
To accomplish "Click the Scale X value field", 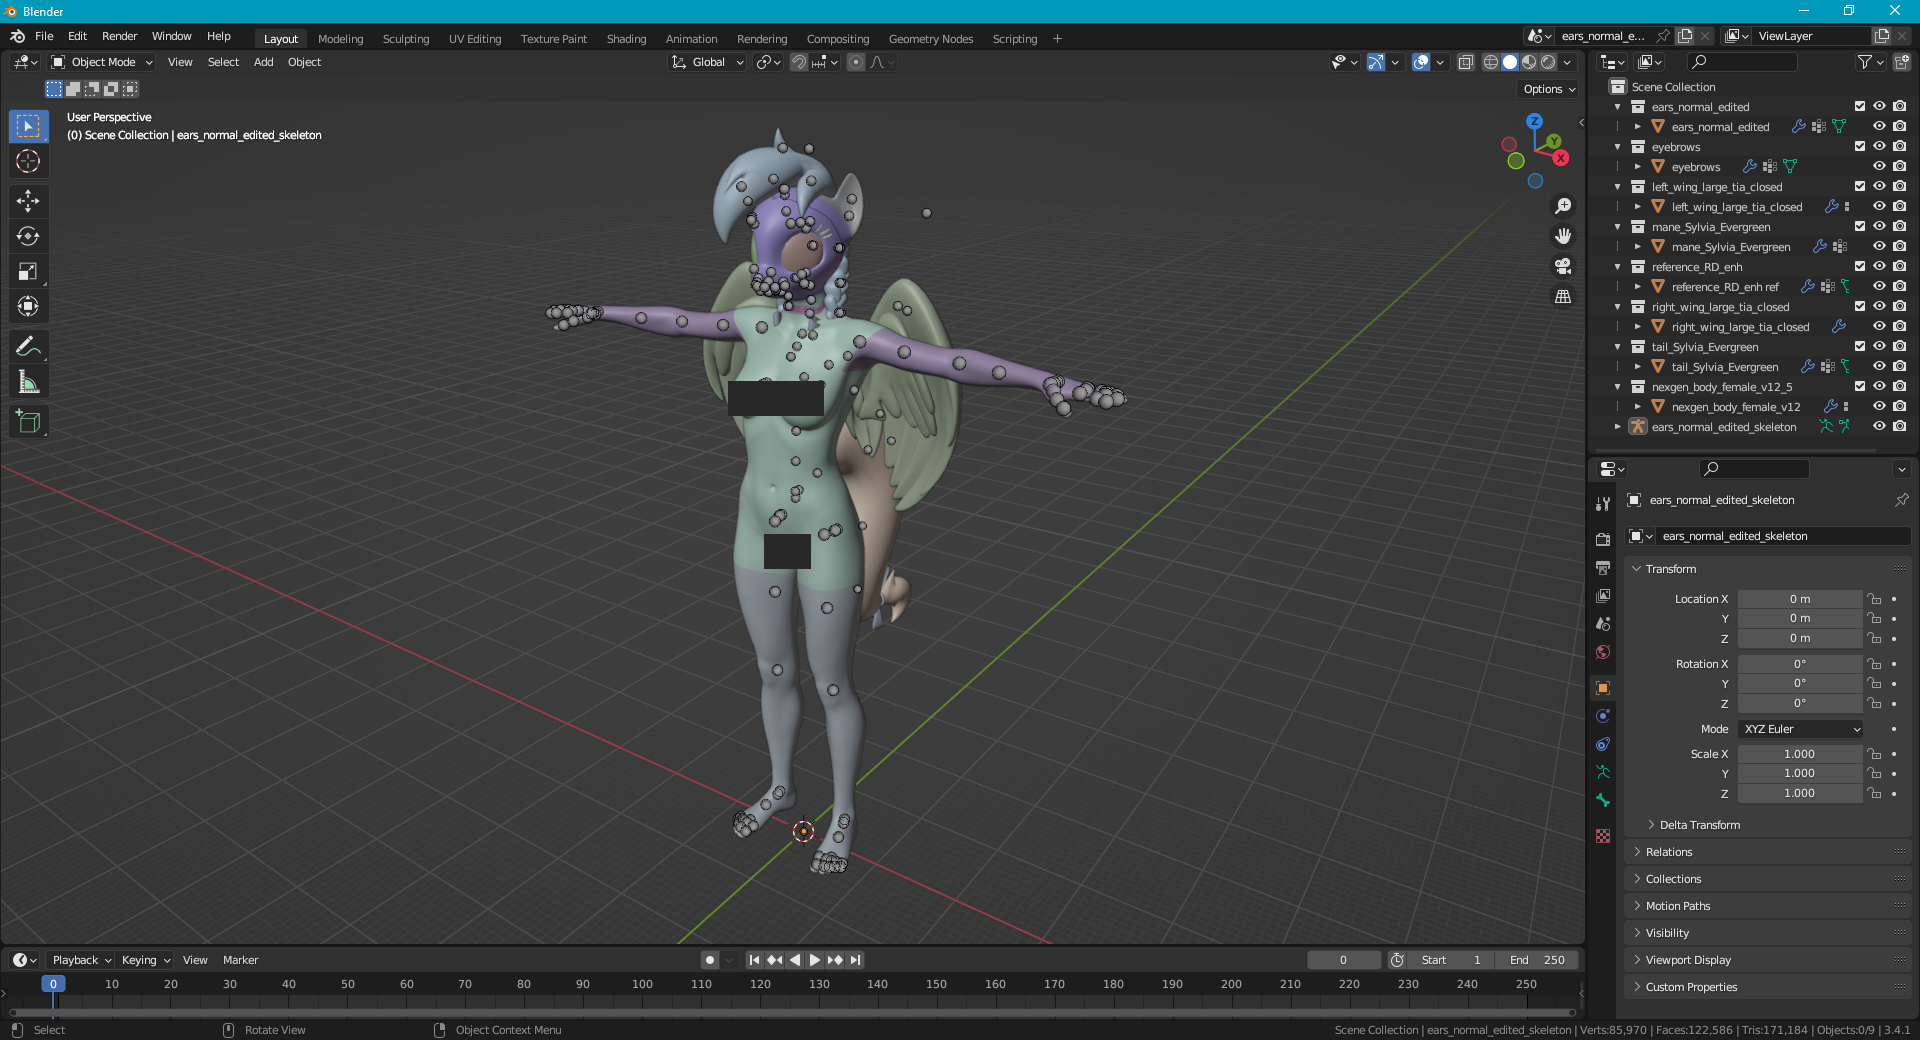I will coord(1799,754).
